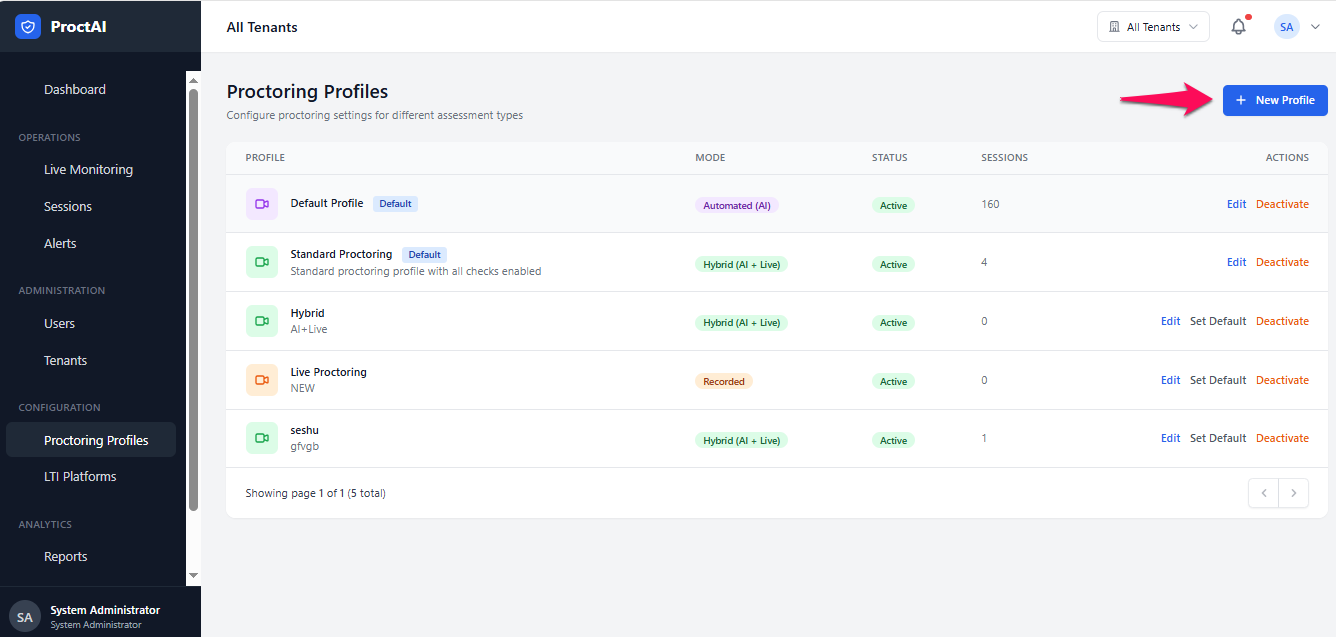Edit the Hybrid profile
The width and height of the screenshot is (1336, 637).
[x=1170, y=321]
